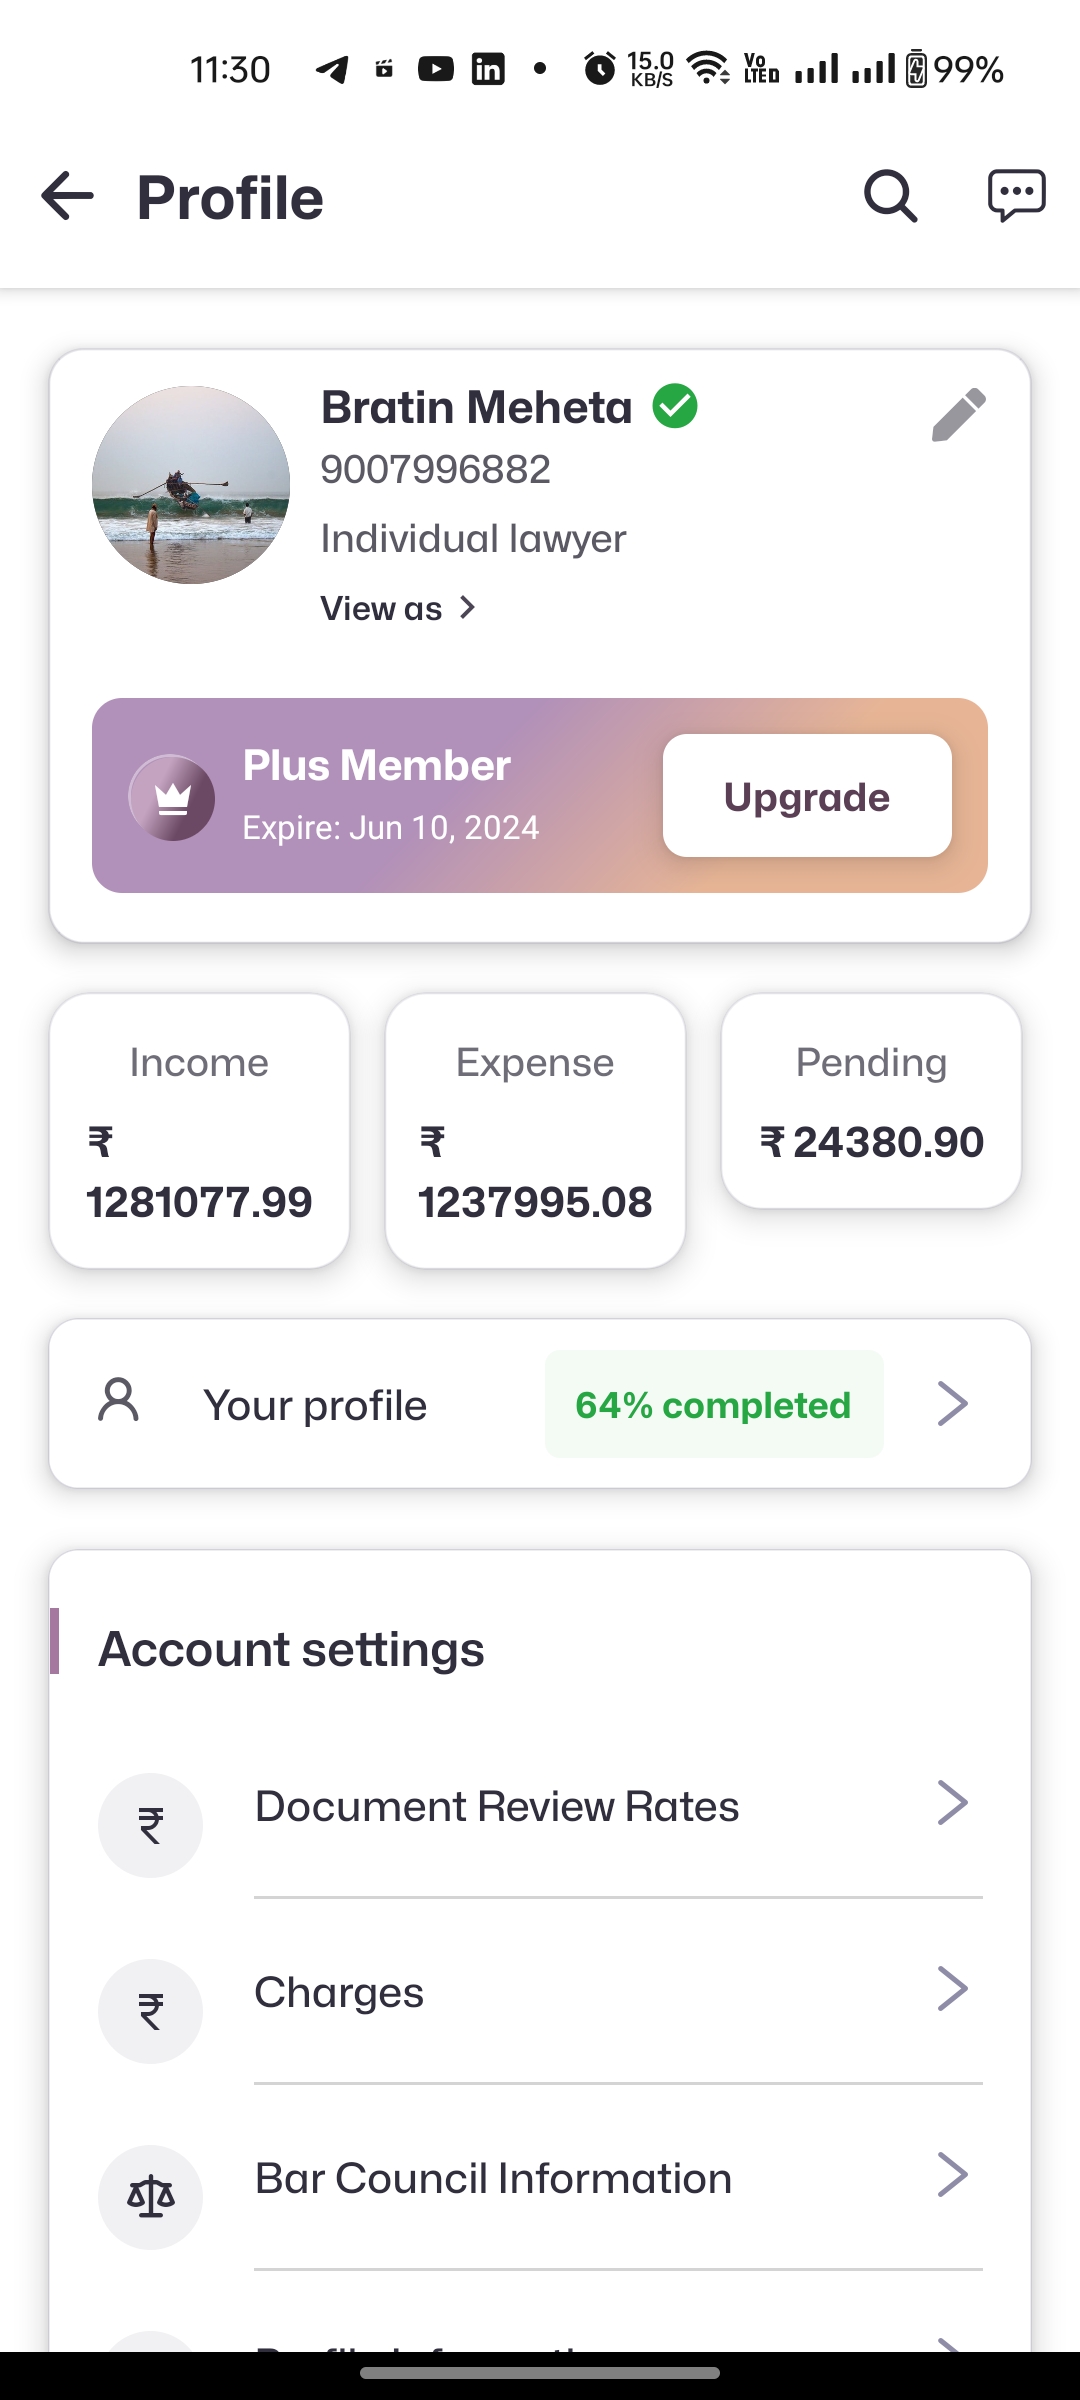The height and width of the screenshot is (2400, 1080).
Task: Expand Document Review Rates chevron
Action: click(x=952, y=1803)
